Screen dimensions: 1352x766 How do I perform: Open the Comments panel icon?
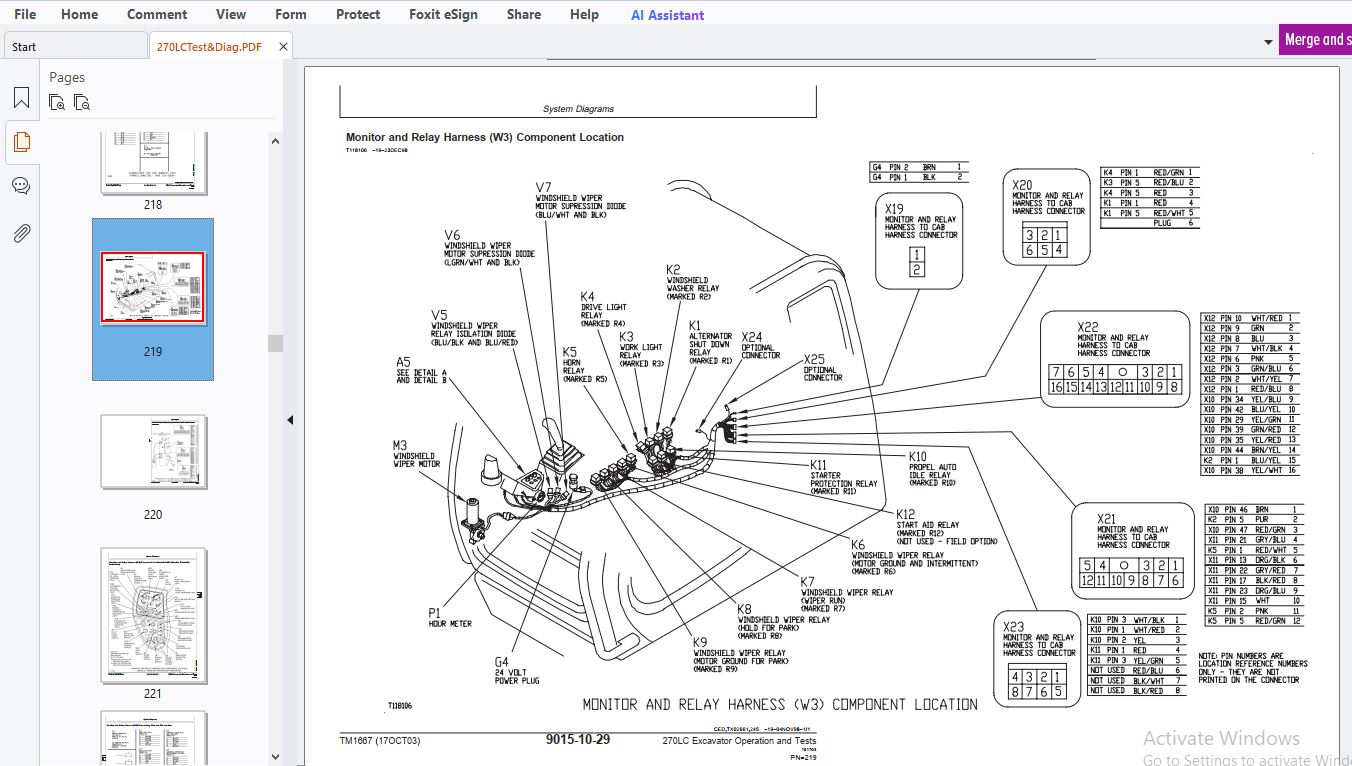[21, 186]
